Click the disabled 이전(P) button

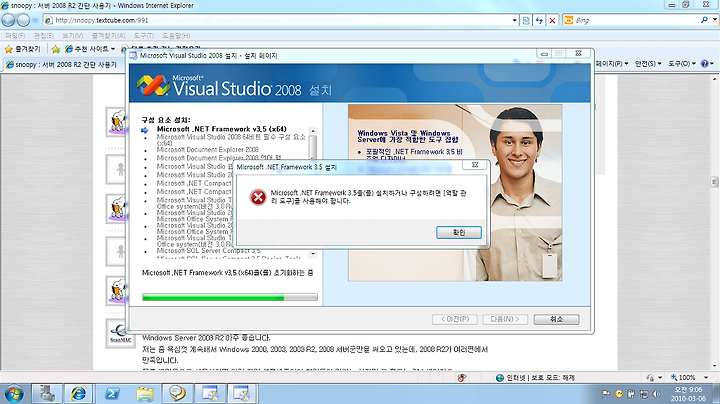(455, 319)
